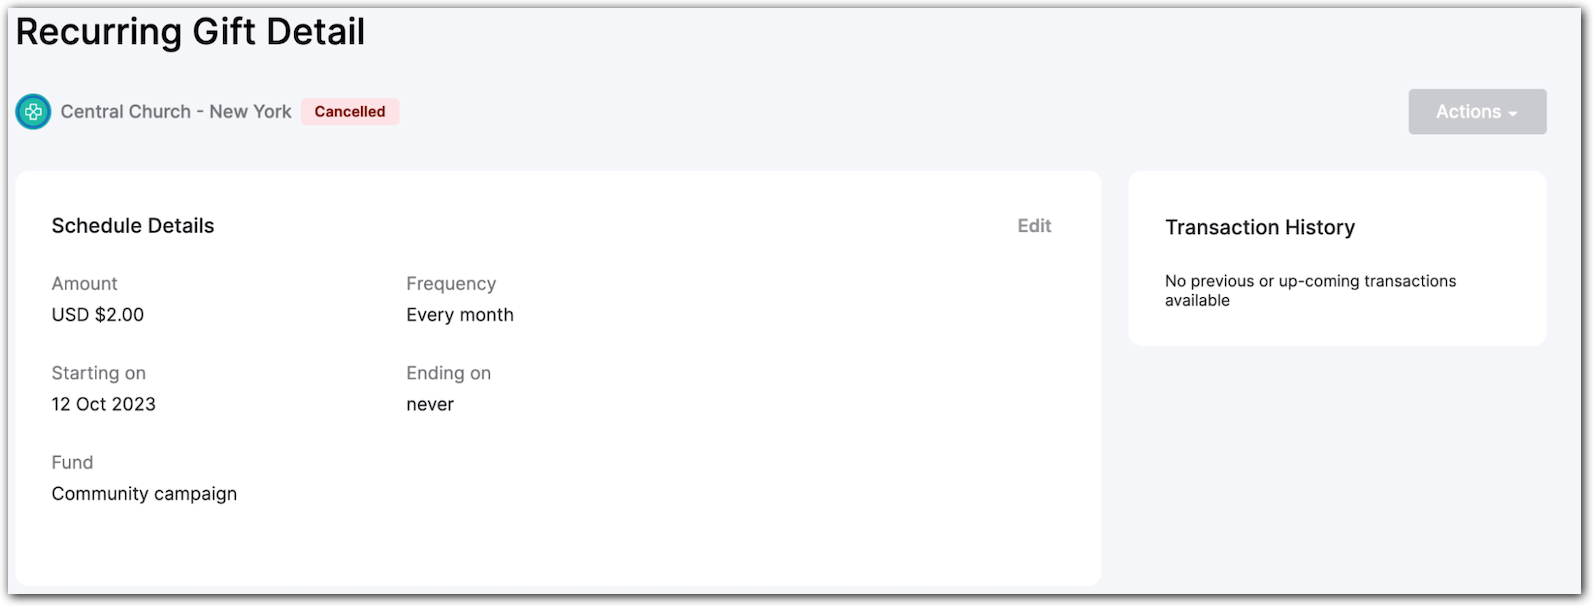
Task: Click the caret arrow on the Actions button
Action: pyautogui.click(x=1511, y=113)
